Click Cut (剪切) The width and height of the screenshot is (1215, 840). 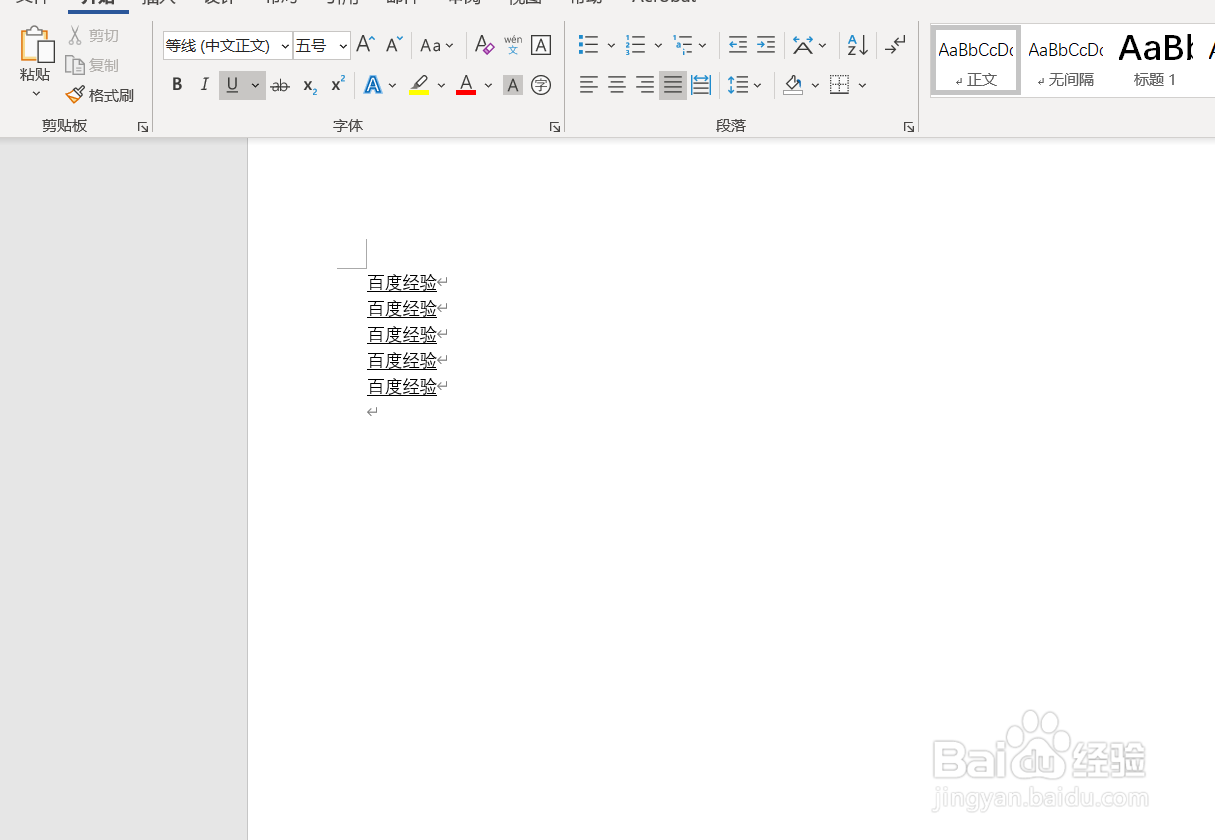coord(93,36)
